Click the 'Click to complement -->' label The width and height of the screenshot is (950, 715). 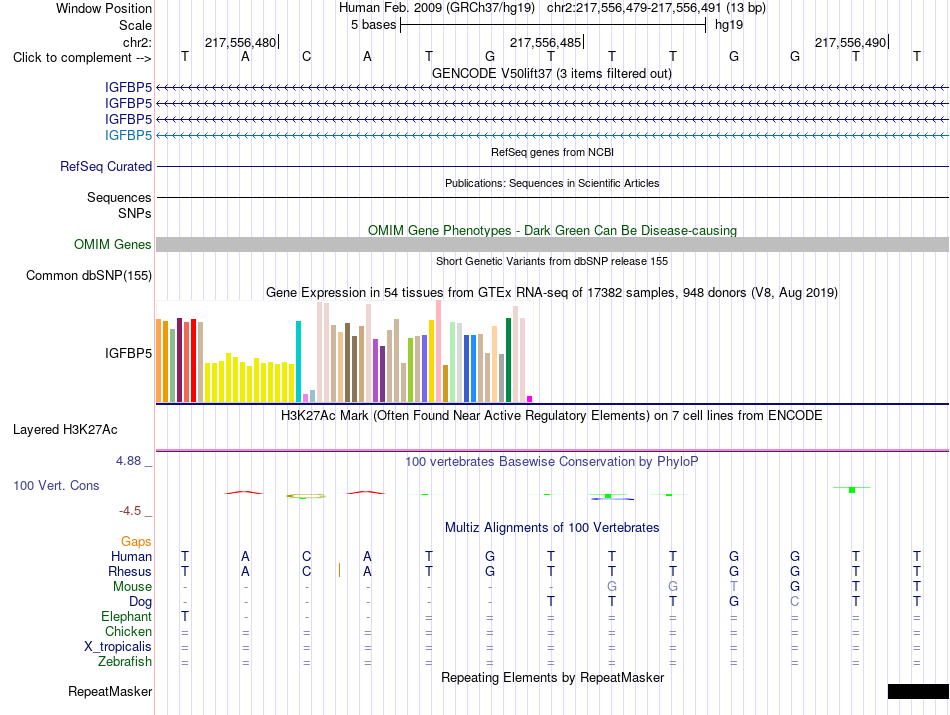tap(82, 58)
